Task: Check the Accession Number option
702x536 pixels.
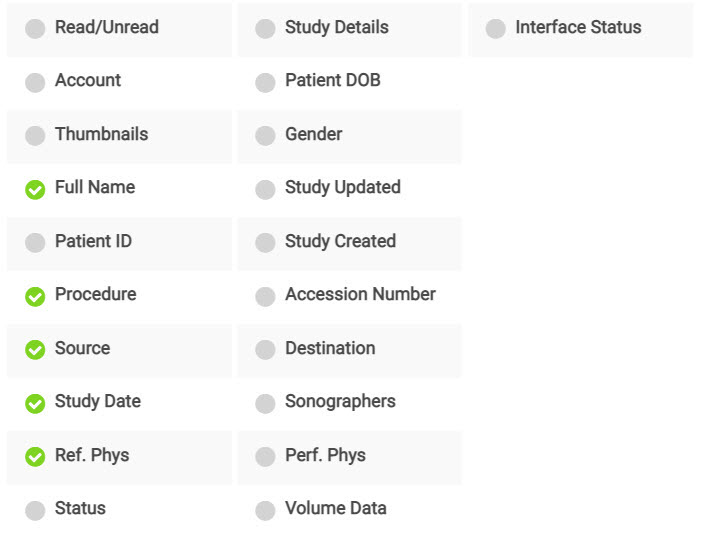Action: [x=265, y=296]
